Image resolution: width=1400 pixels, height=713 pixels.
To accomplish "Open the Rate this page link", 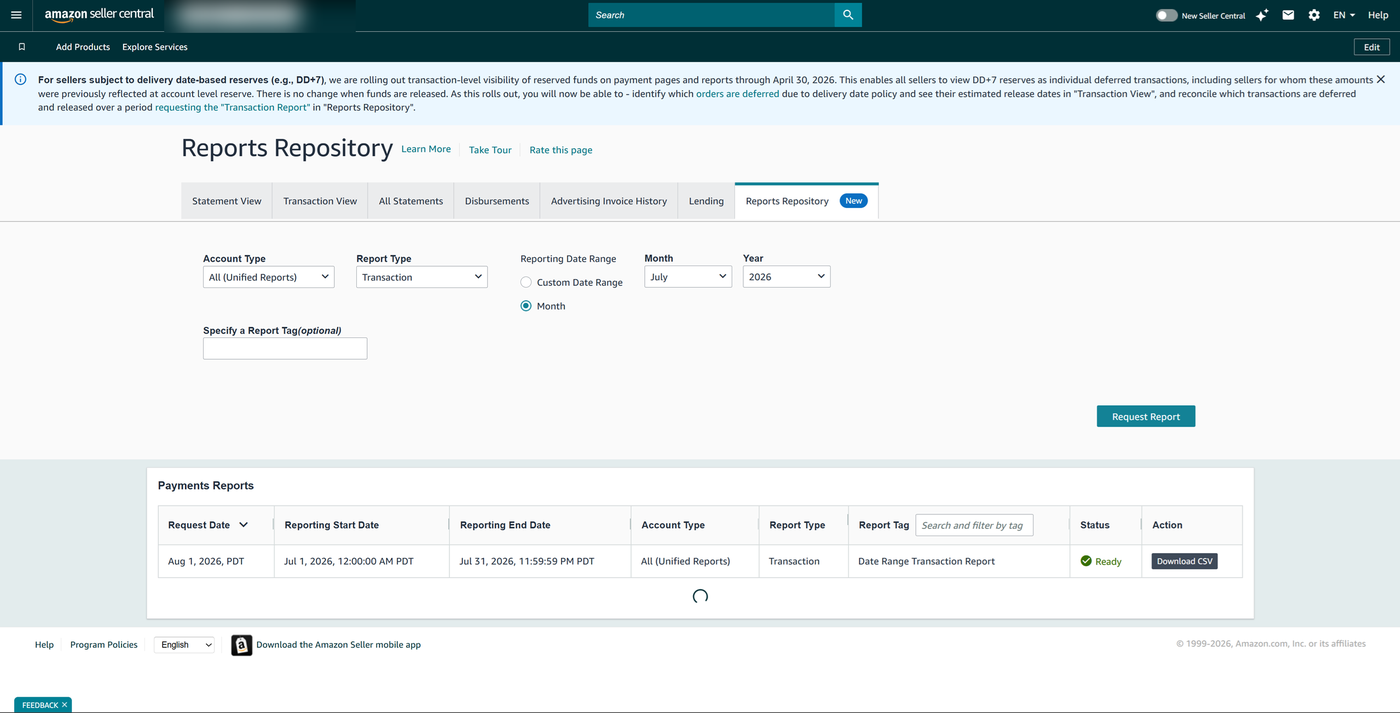I will point(561,150).
